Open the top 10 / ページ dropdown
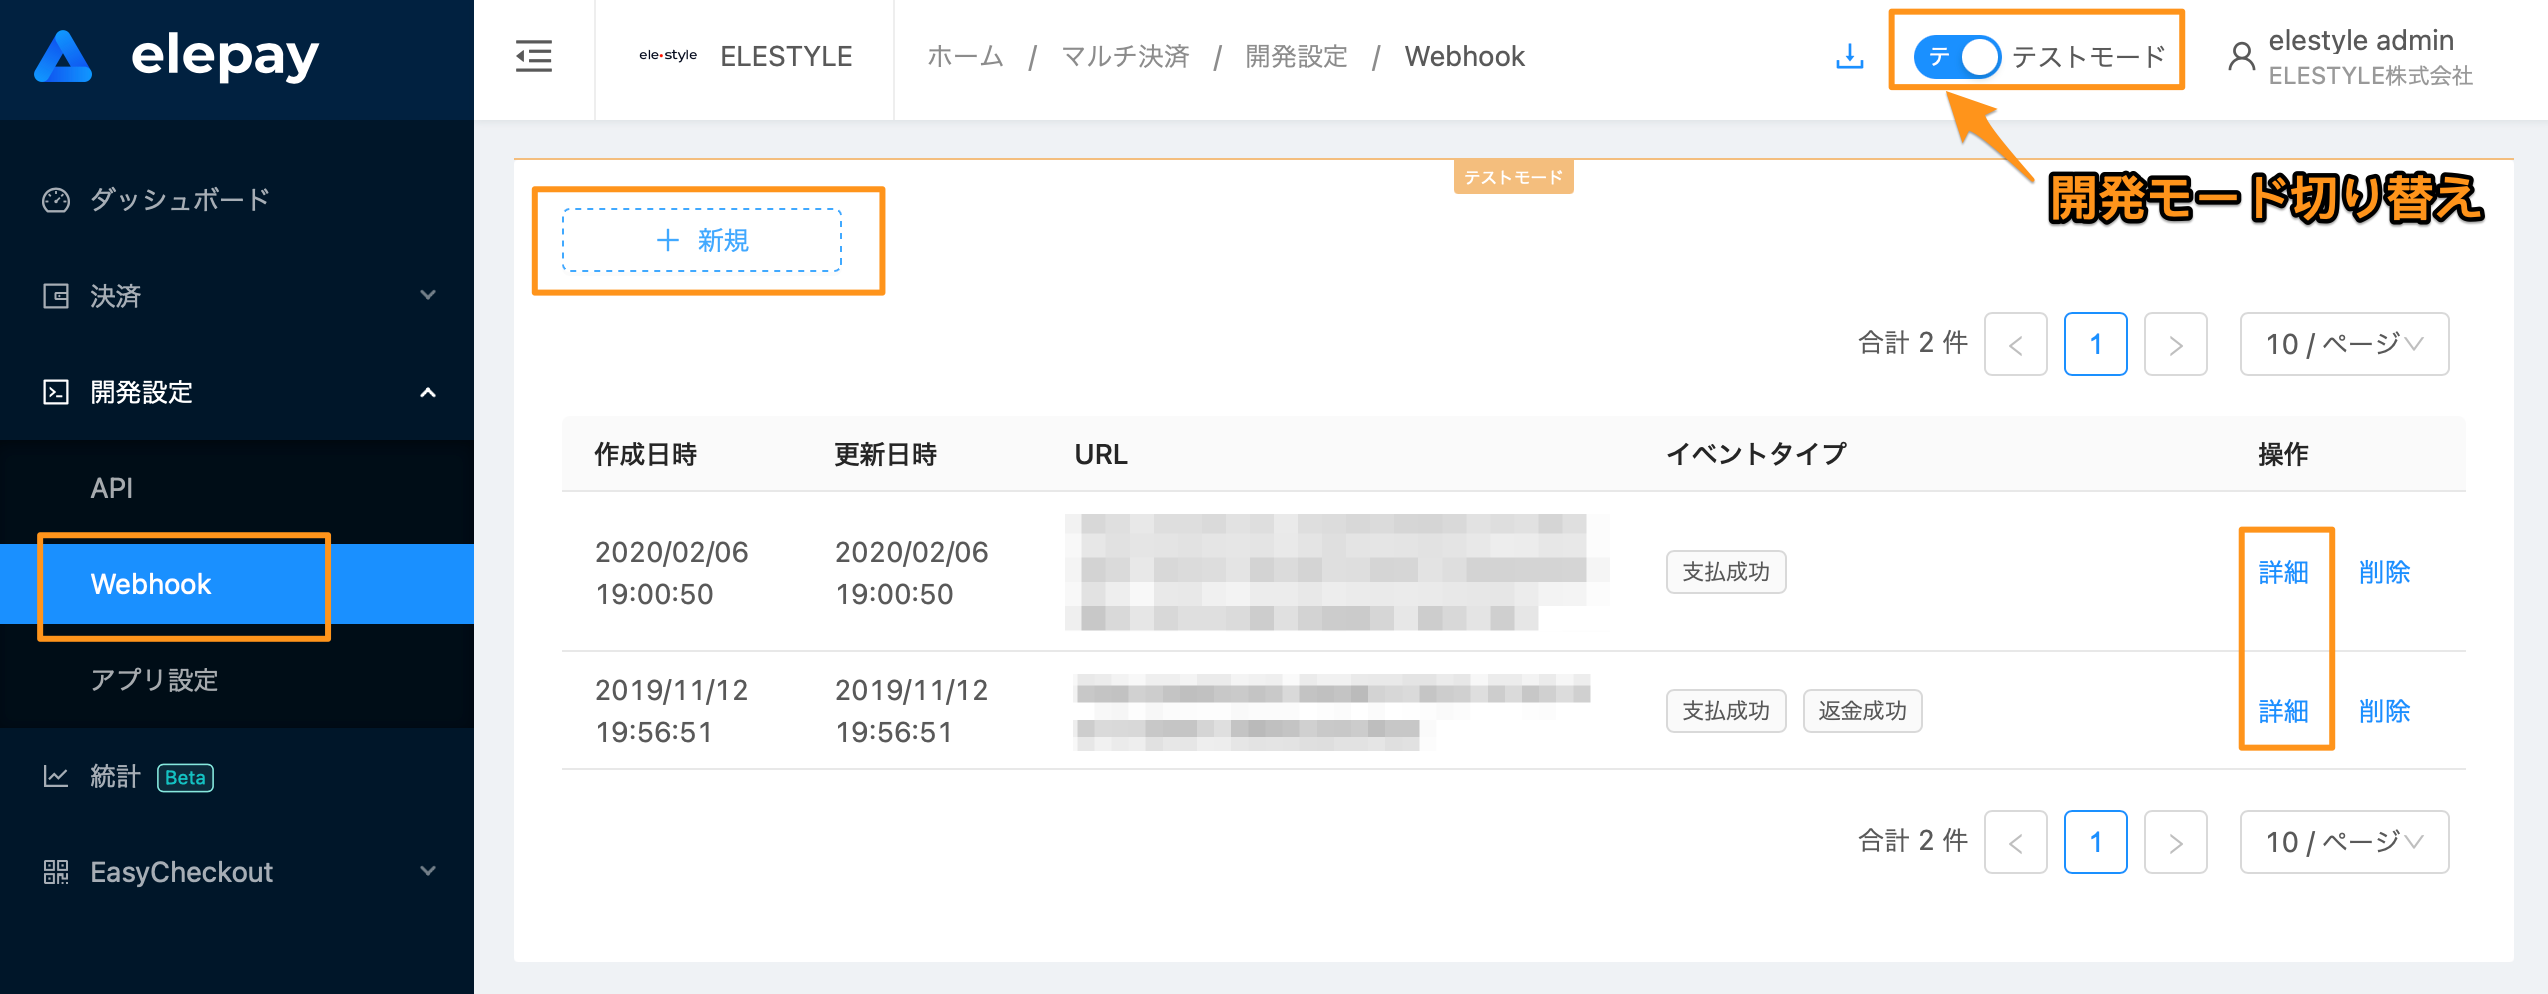Image resolution: width=2548 pixels, height=994 pixels. click(2343, 344)
